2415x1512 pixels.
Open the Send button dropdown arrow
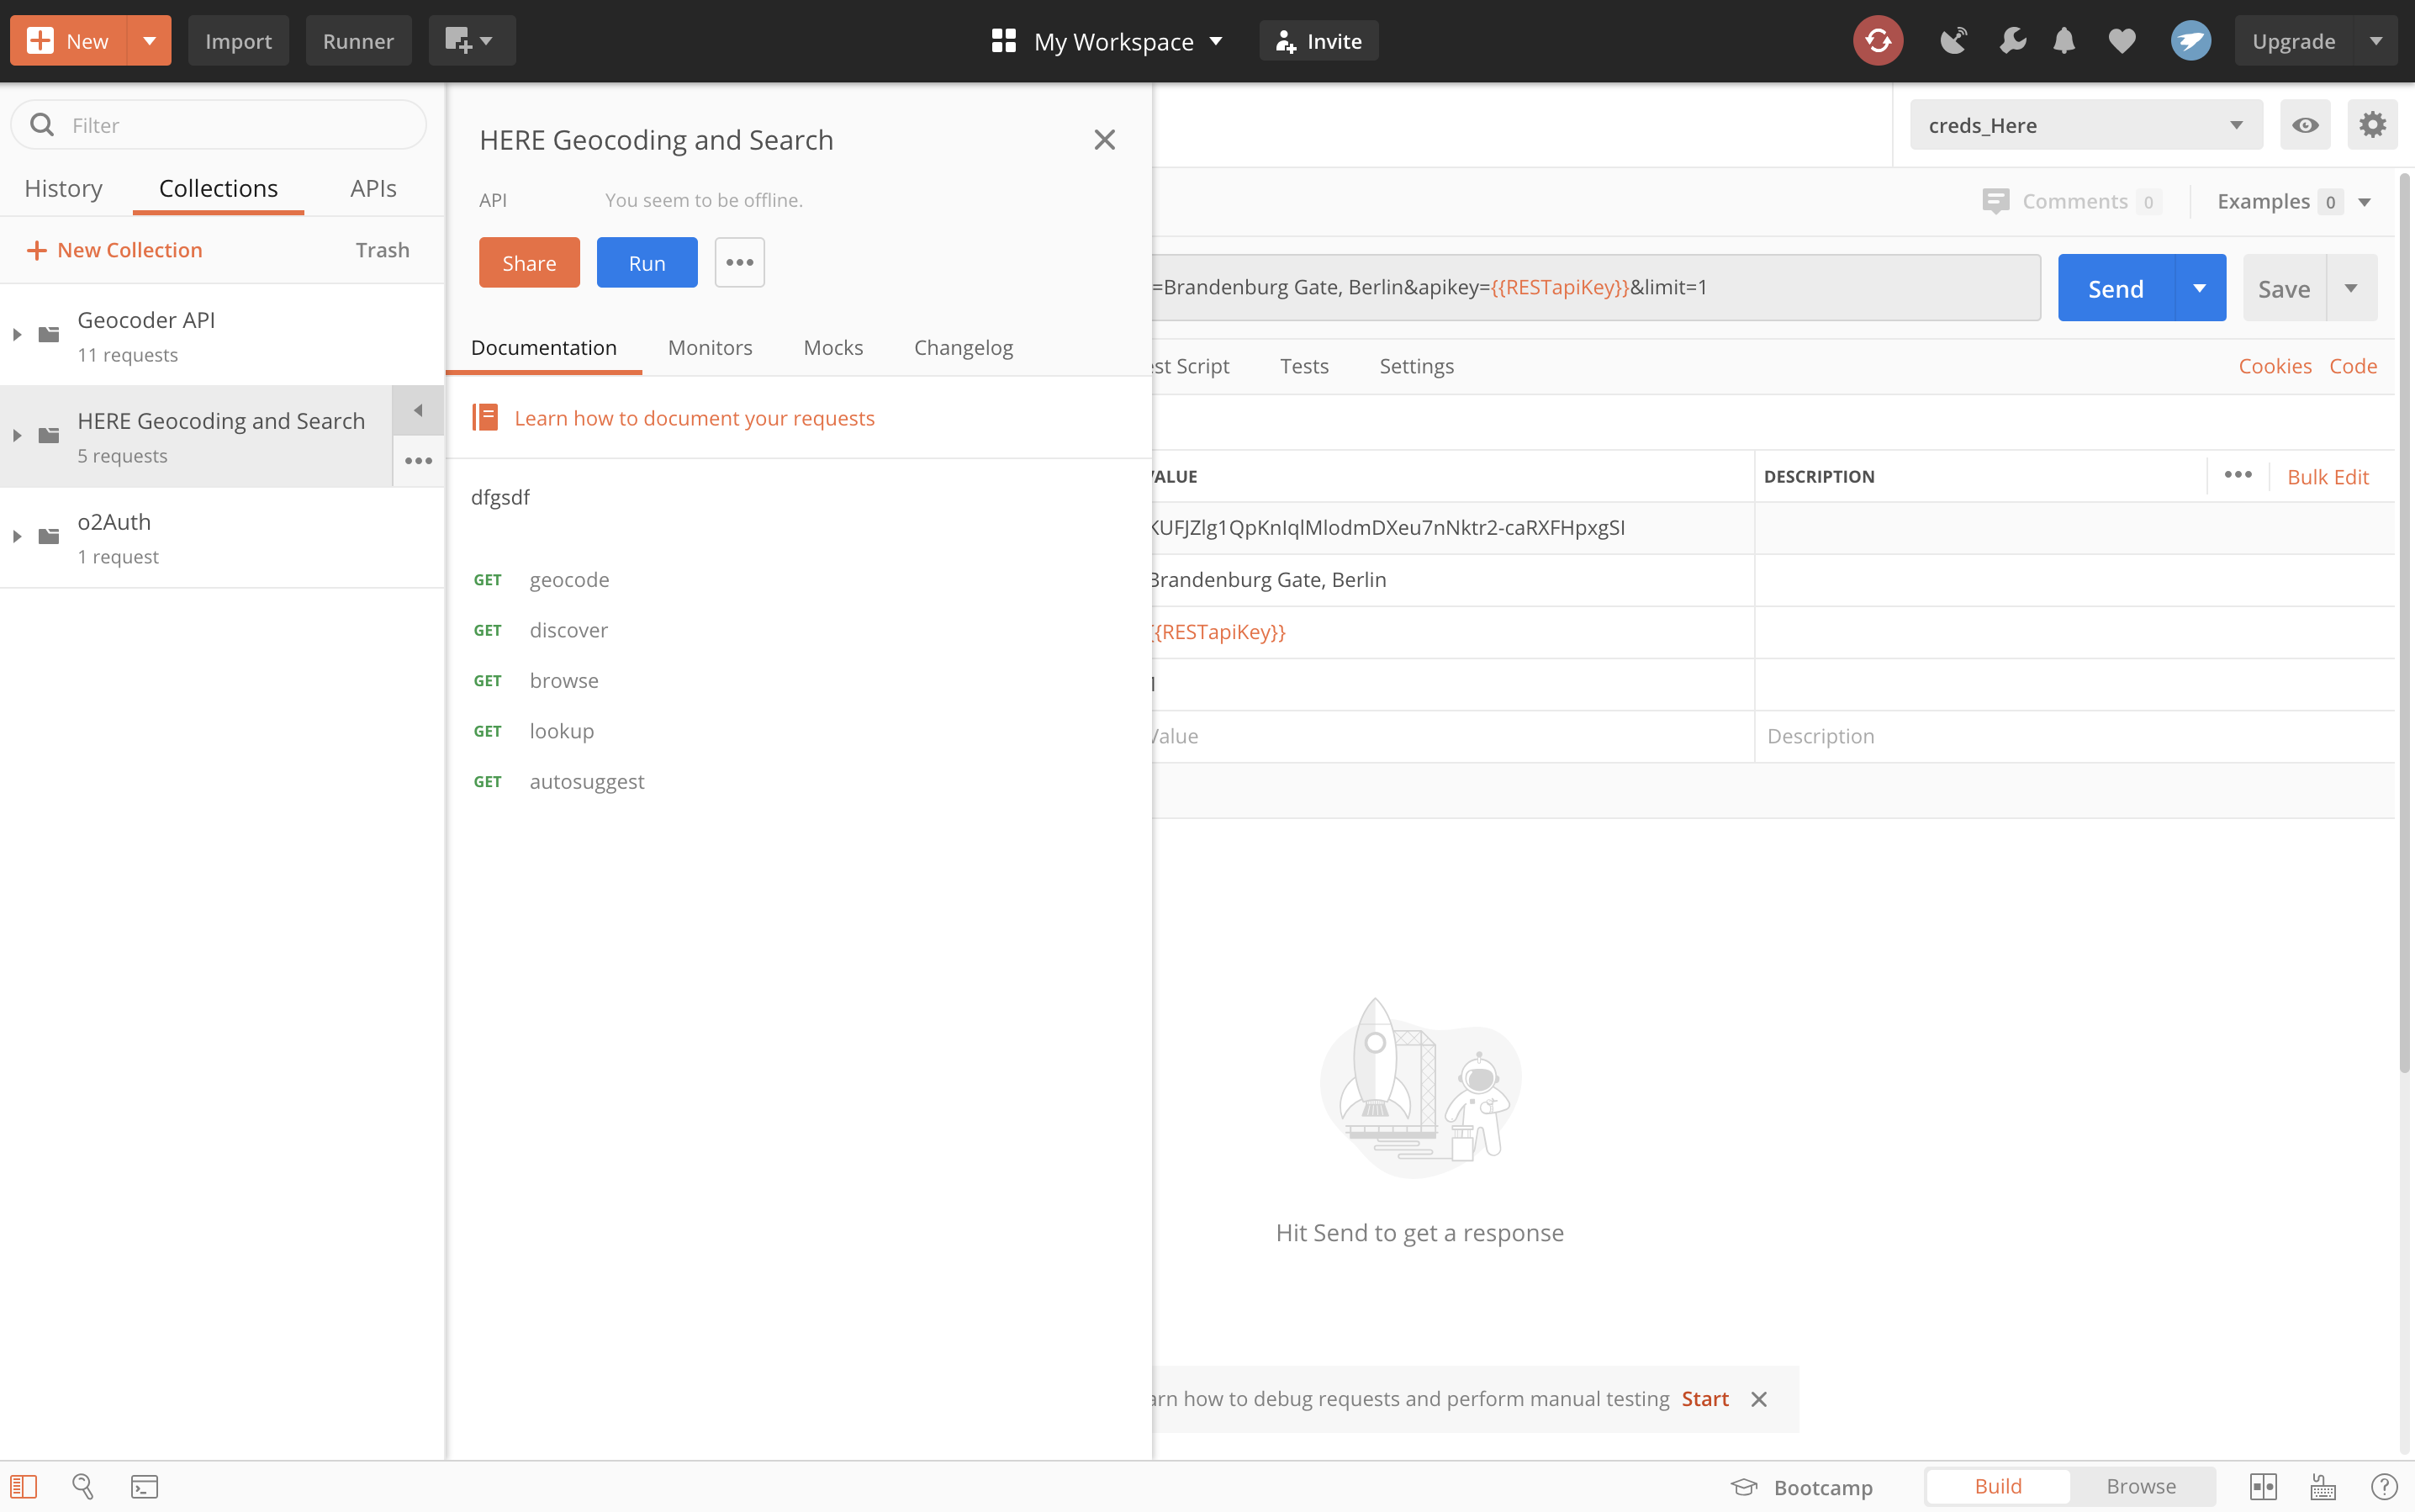click(x=2200, y=288)
